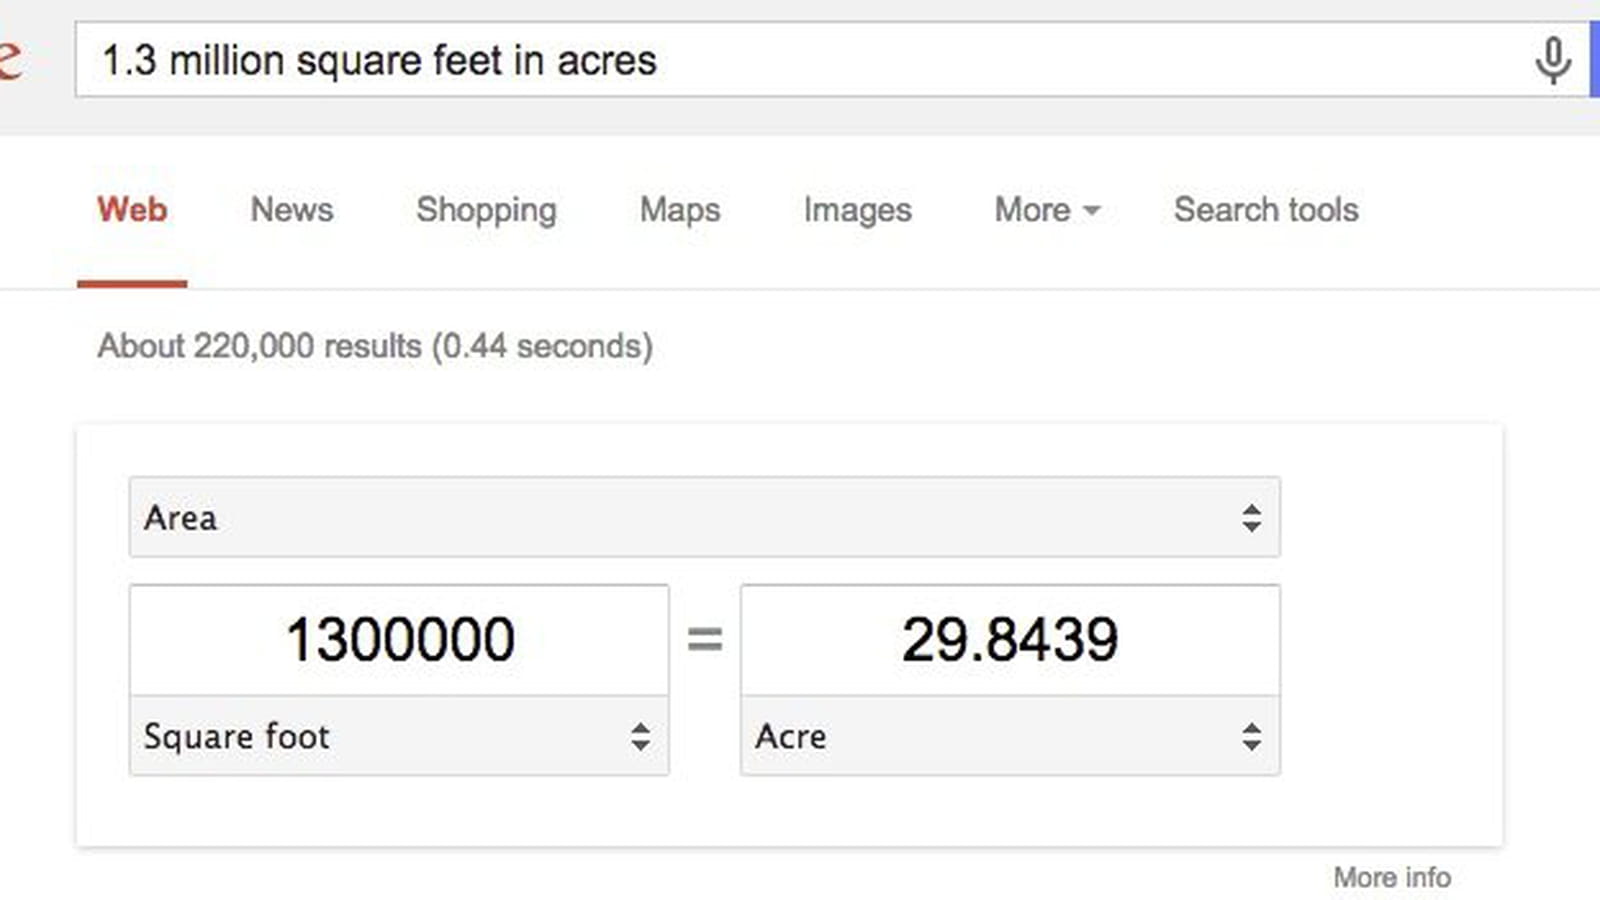Go to the Maps tab

coord(680,210)
